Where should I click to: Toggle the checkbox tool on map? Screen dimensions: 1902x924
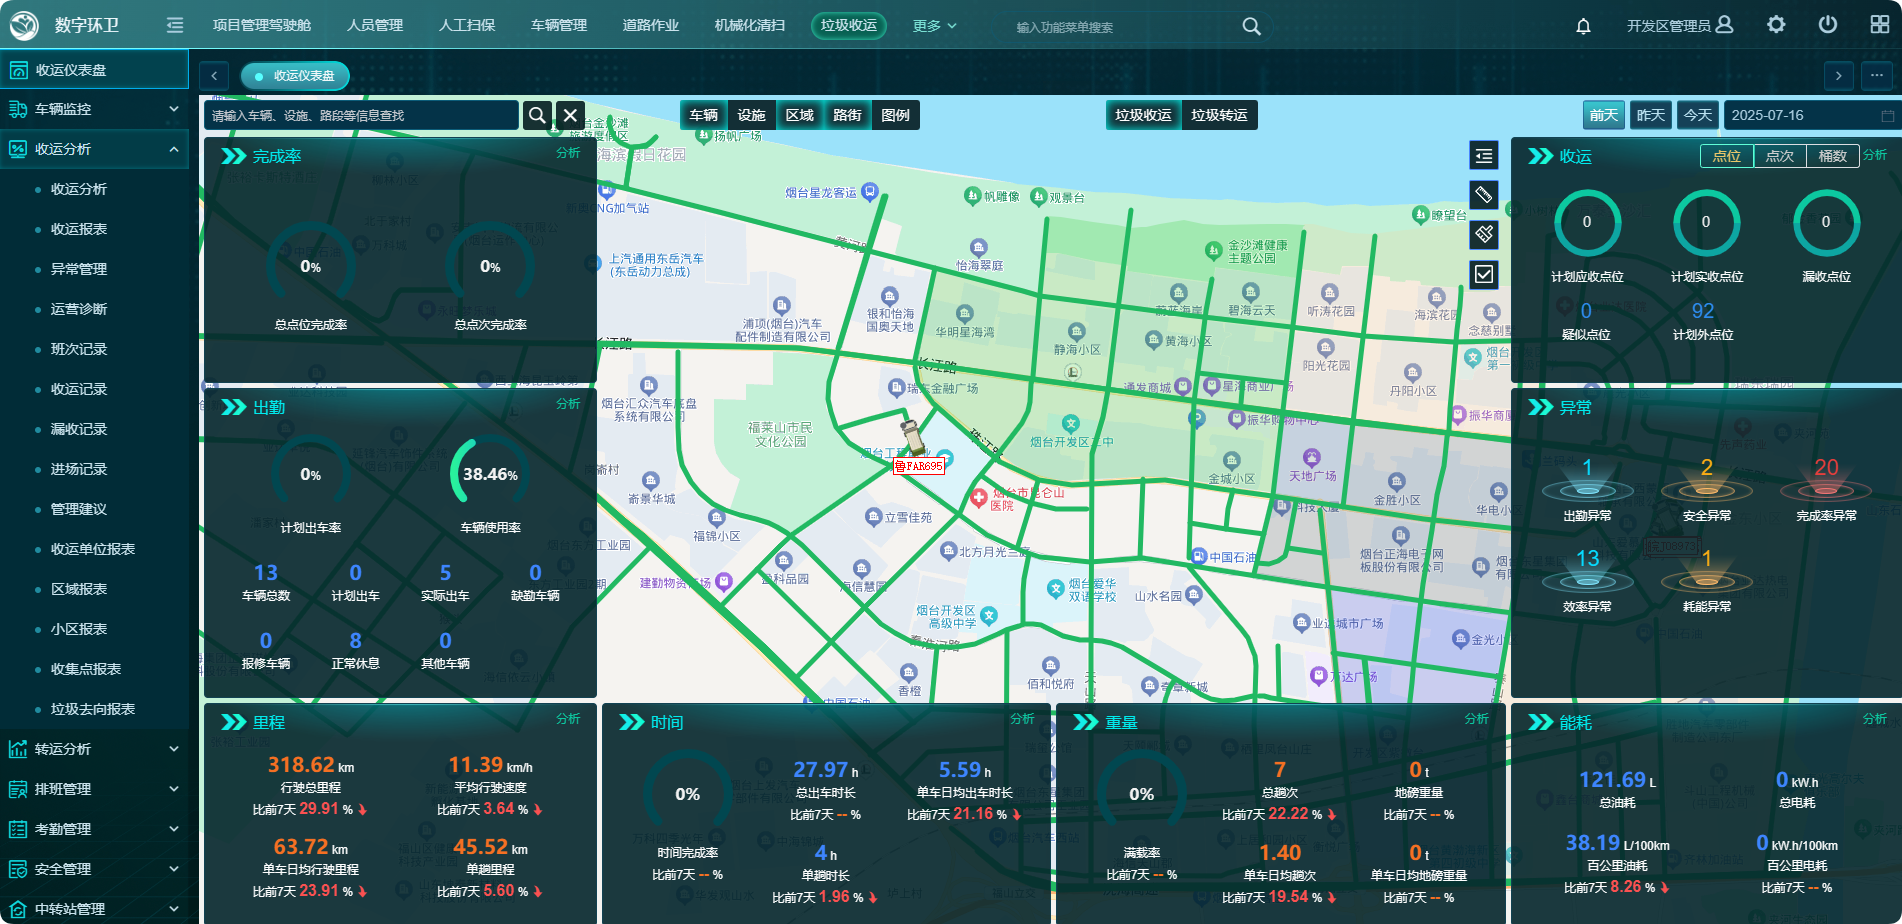coord(1484,274)
